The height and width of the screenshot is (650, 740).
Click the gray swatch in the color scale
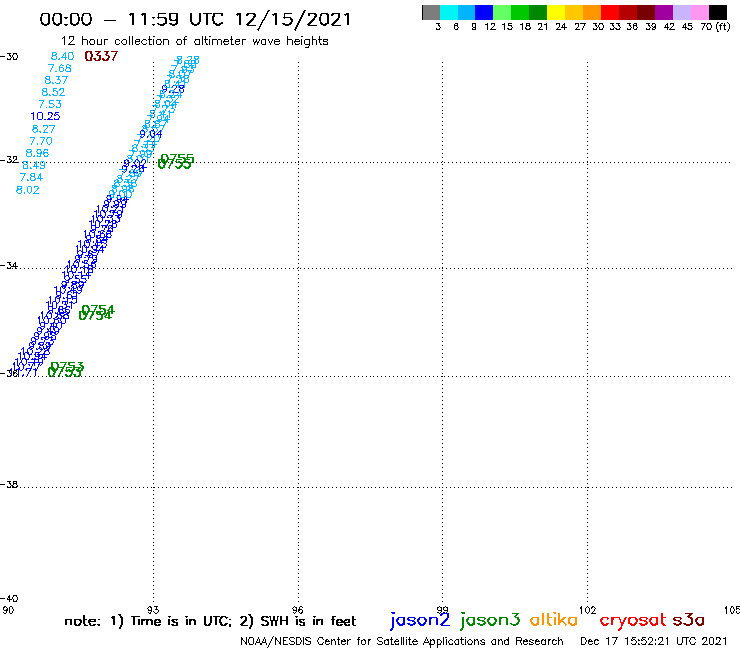(431, 12)
